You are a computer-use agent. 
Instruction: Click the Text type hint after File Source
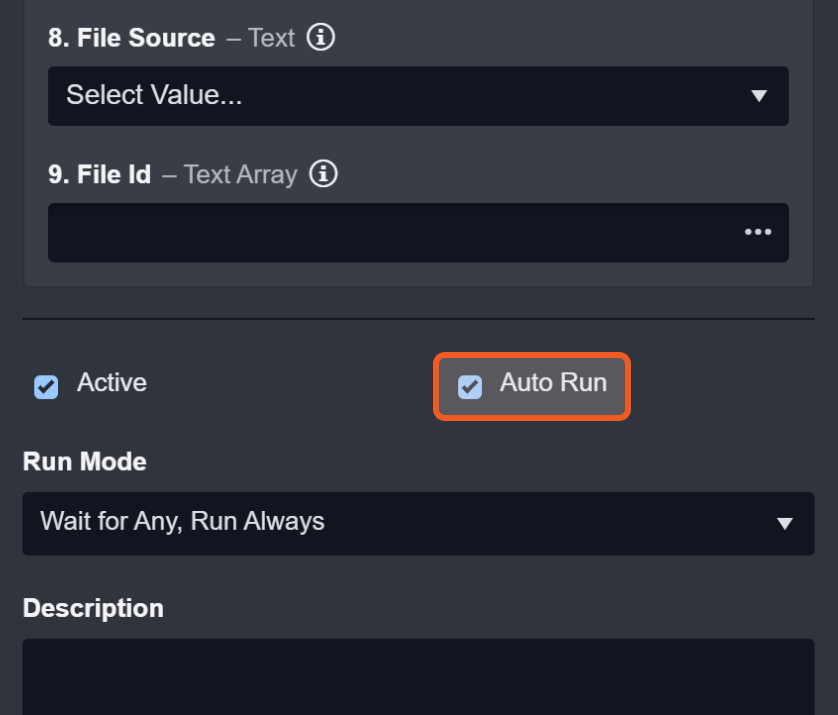pos(271,38)
